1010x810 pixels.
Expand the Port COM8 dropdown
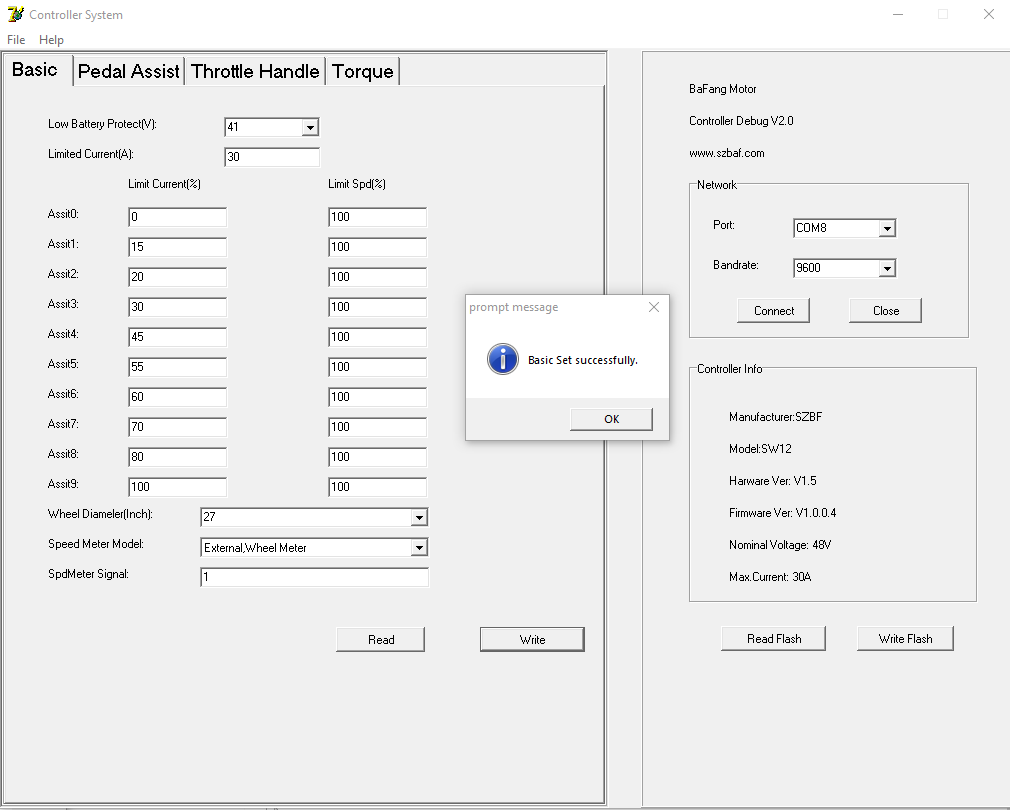(x=888, y=228)
